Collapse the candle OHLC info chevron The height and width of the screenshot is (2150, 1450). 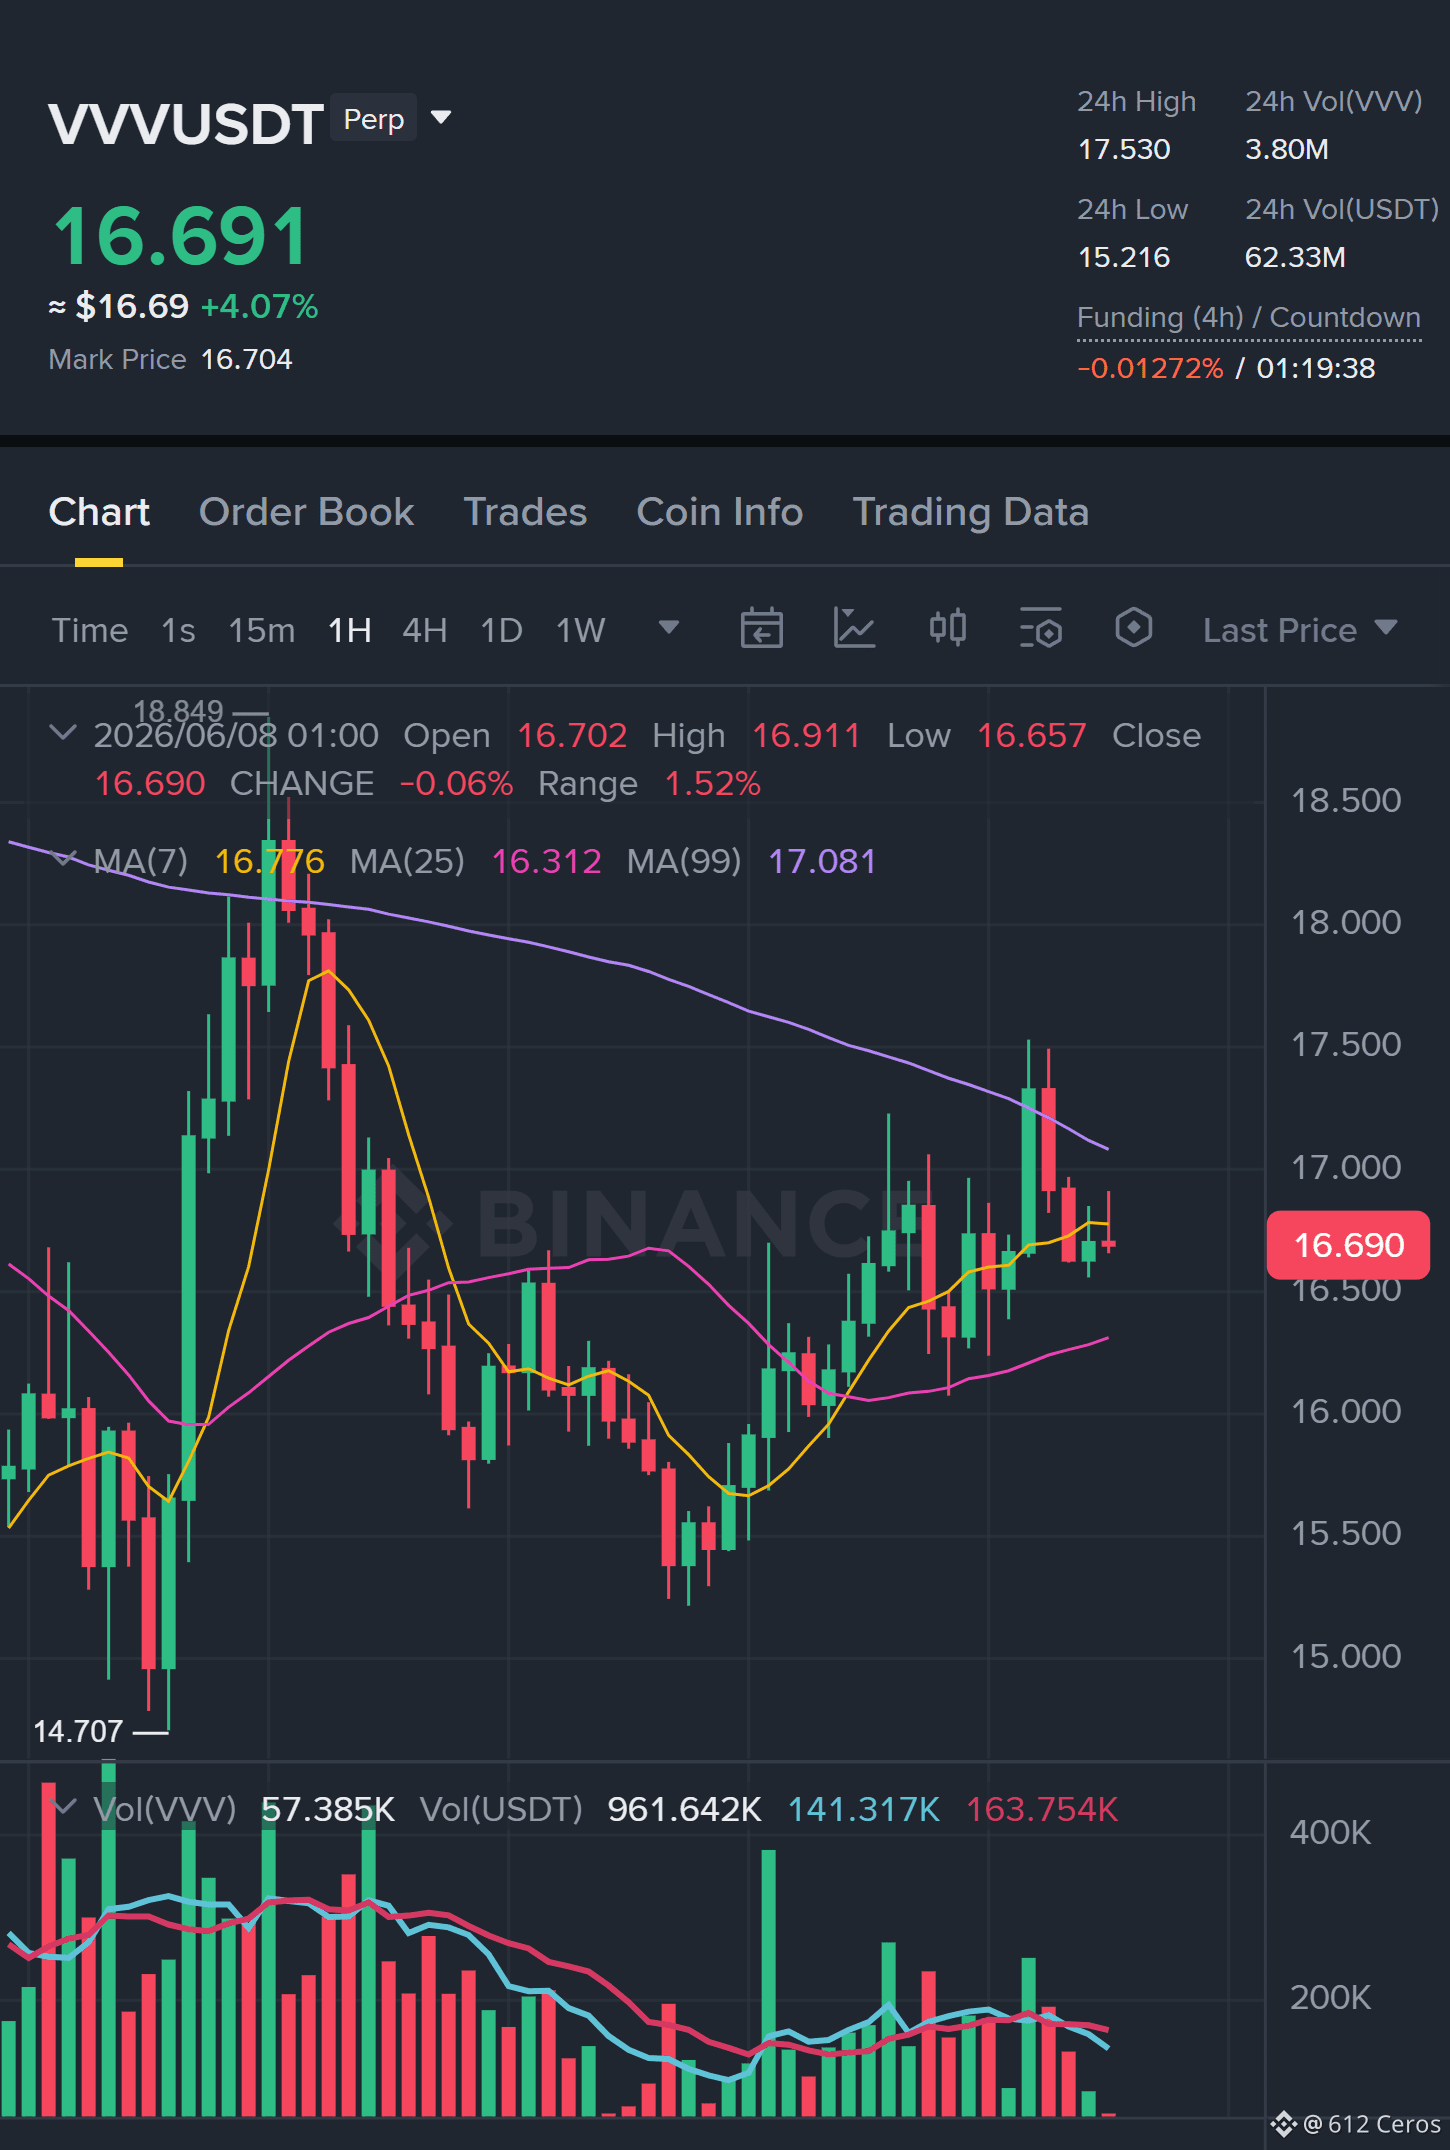coord(62,734)
